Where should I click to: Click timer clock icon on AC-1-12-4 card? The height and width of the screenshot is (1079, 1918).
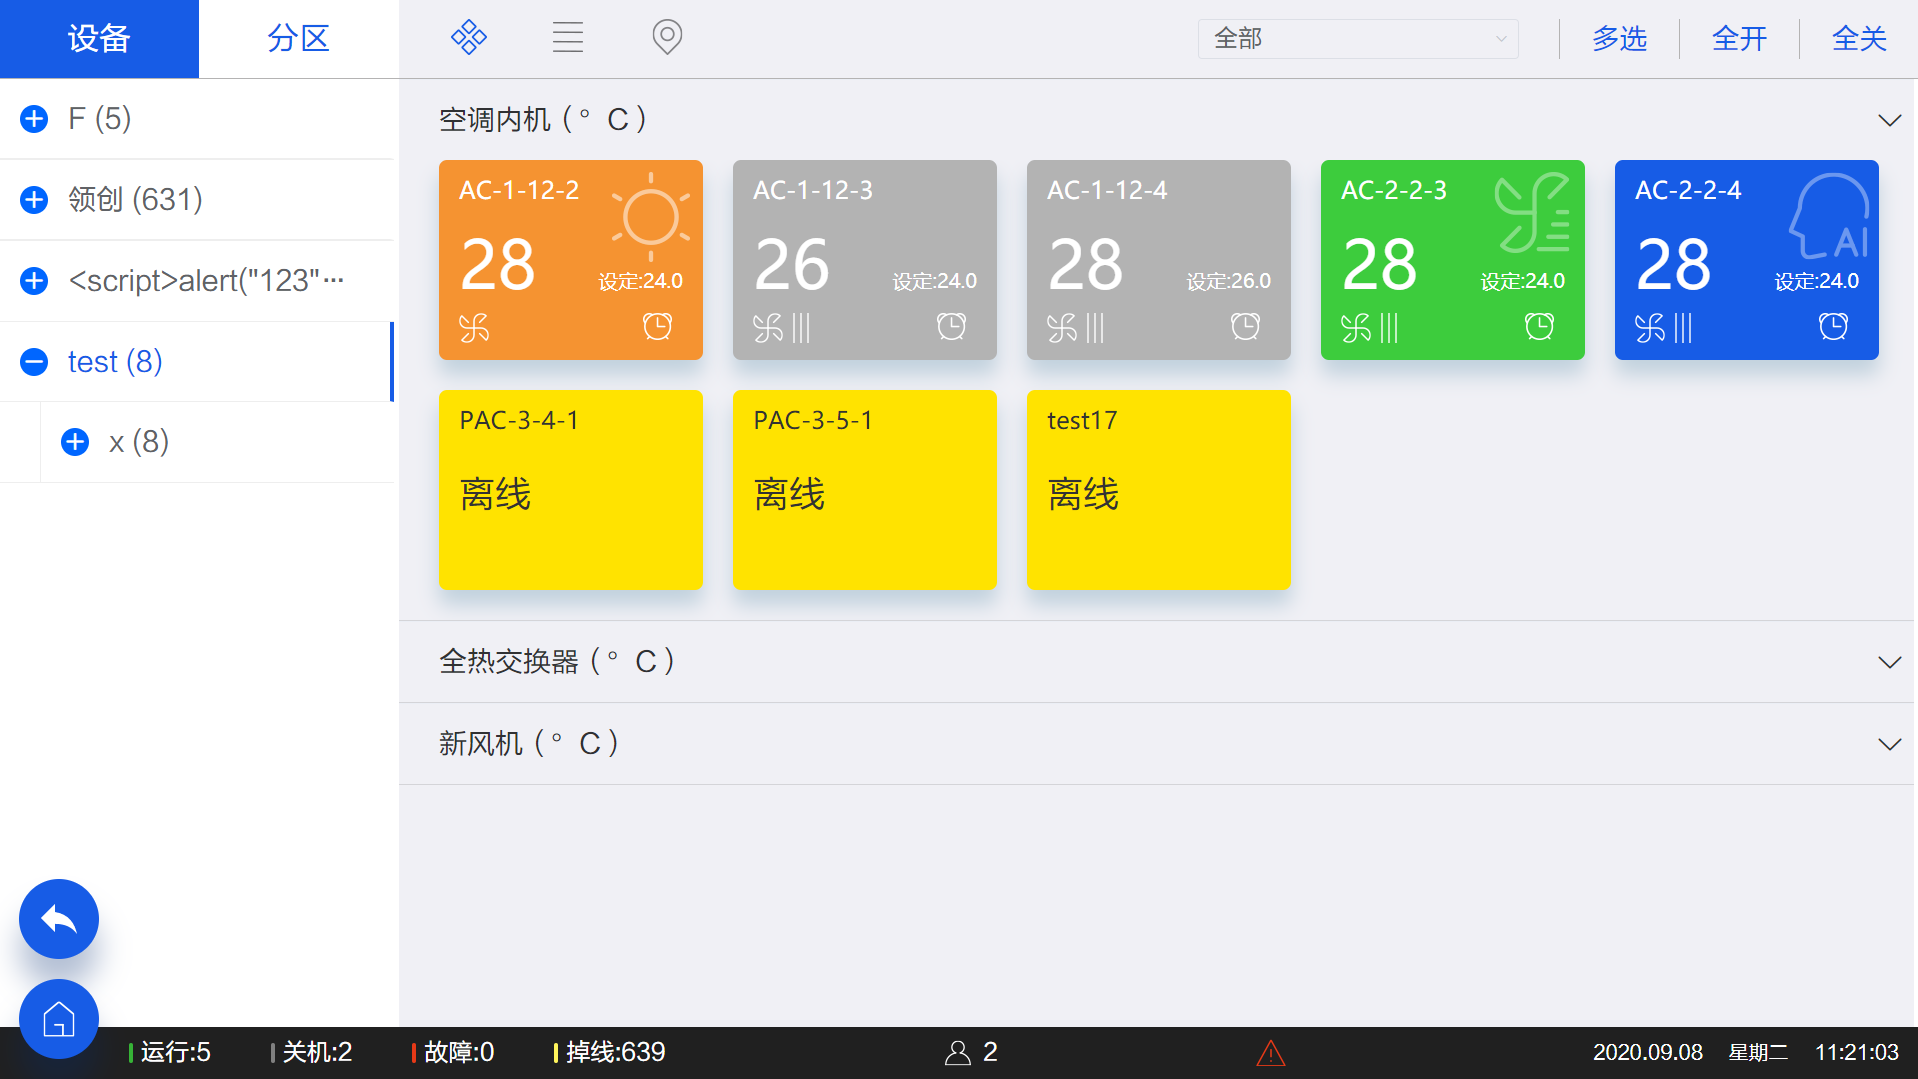(1245, 326)
